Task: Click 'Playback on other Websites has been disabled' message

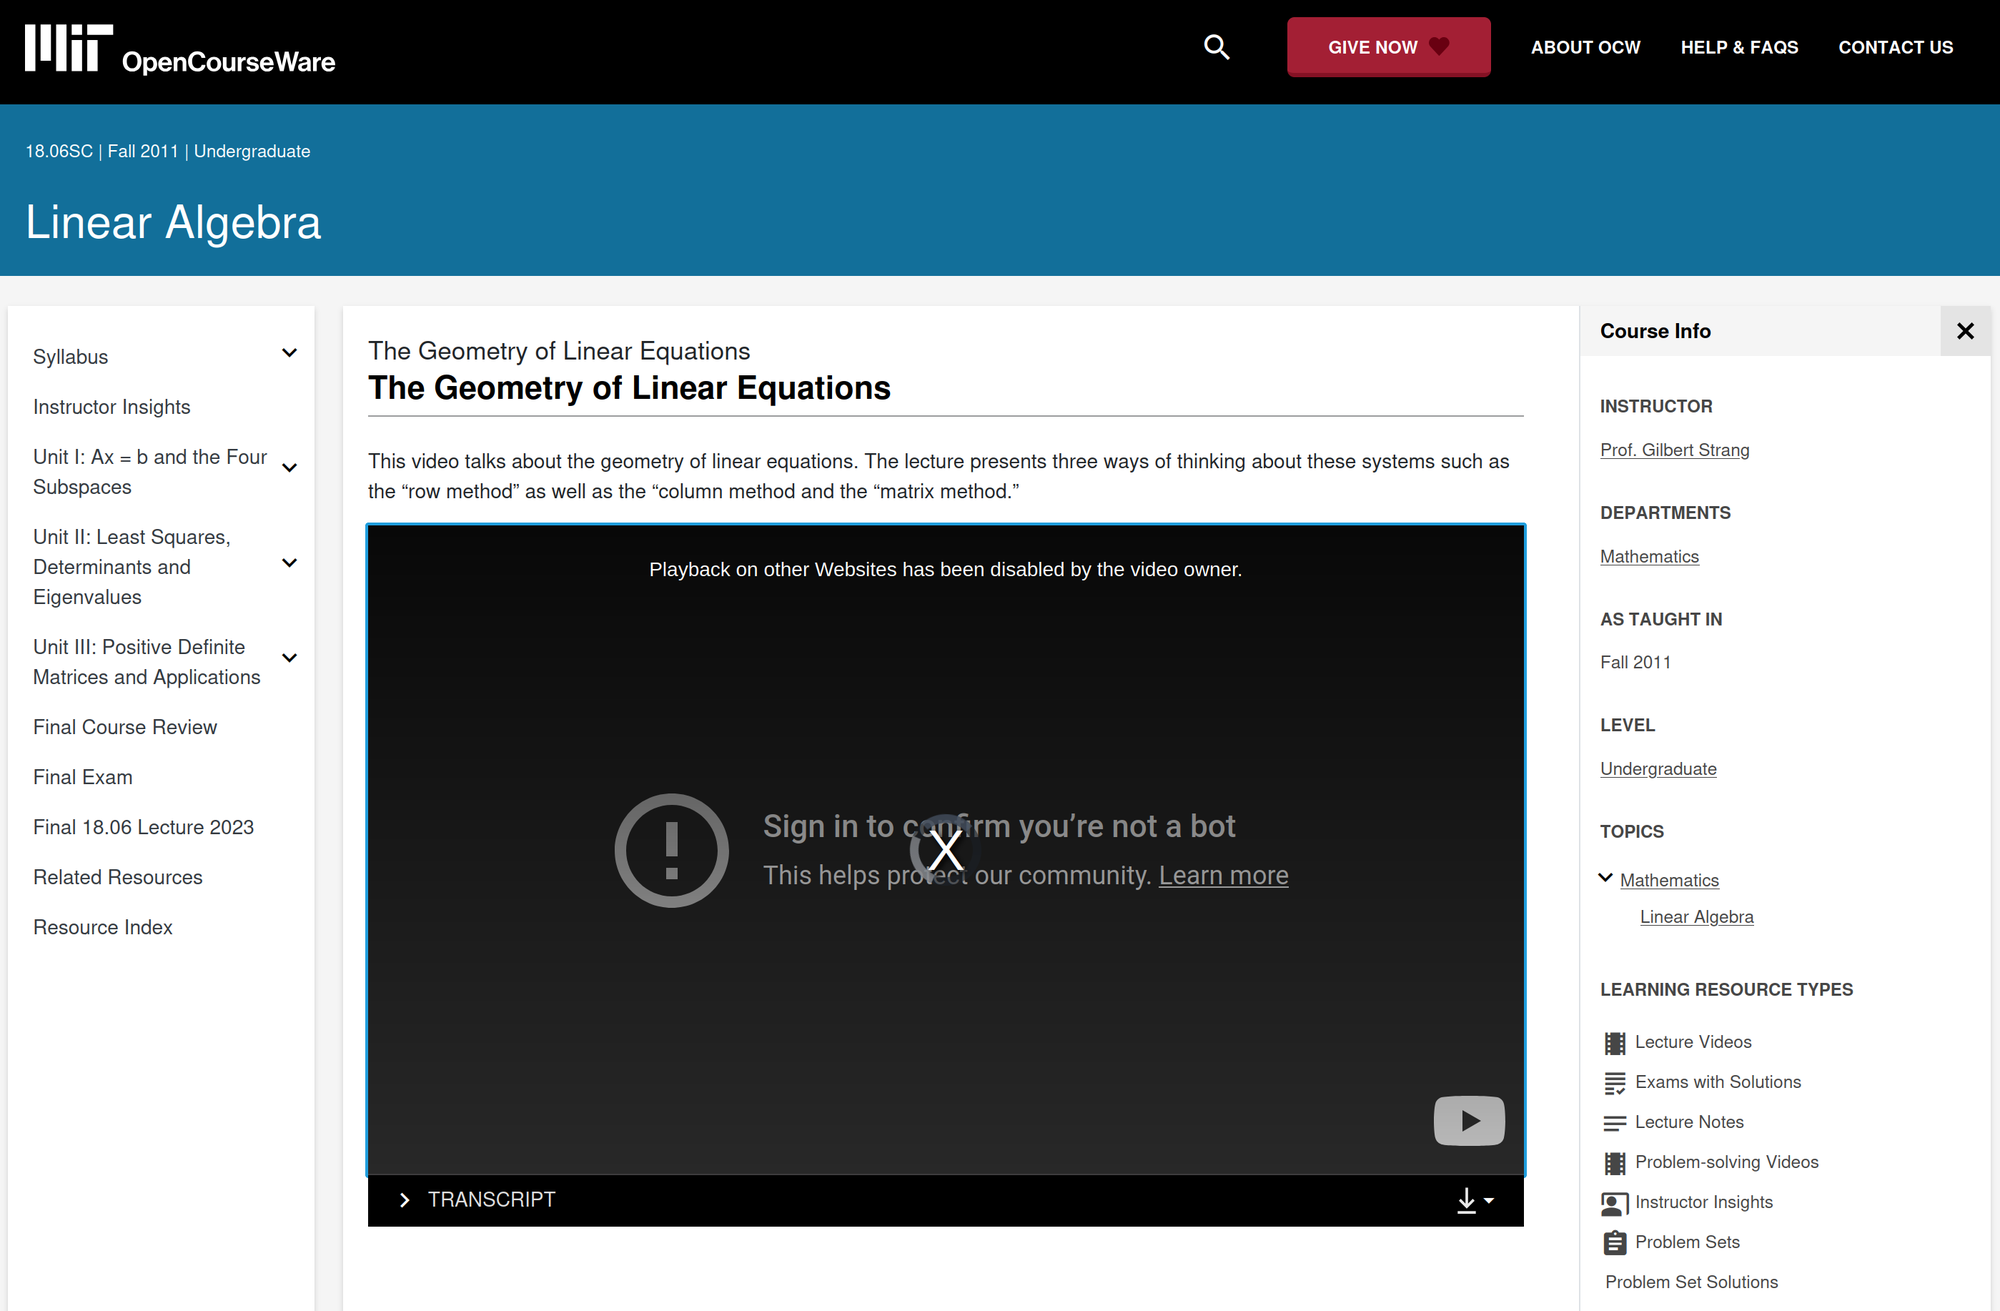Action: (x=945, y=569)
